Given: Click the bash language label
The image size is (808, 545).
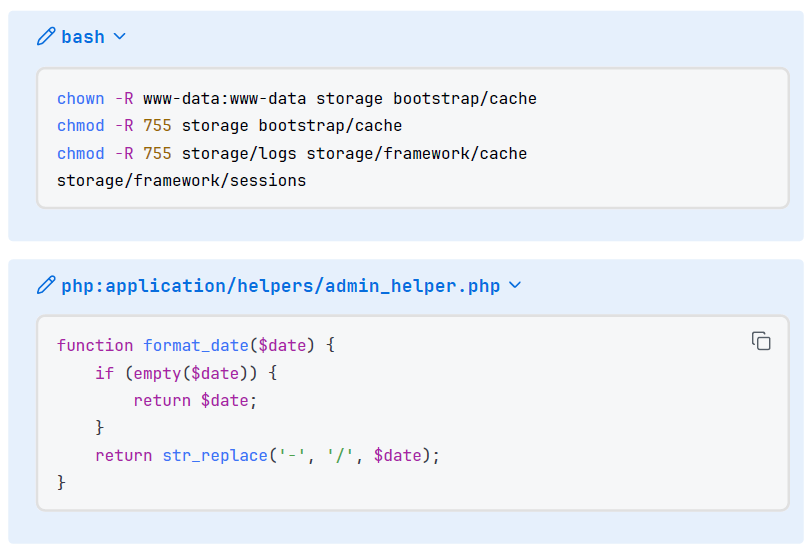Looking at the screenshot, I should tap(83, 37).
